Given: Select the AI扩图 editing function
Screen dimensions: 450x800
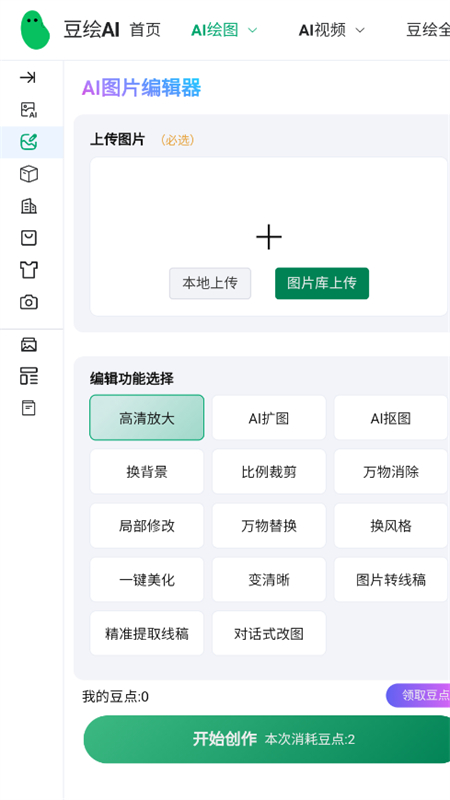Looking at the screenshot, I should (269, 418).
